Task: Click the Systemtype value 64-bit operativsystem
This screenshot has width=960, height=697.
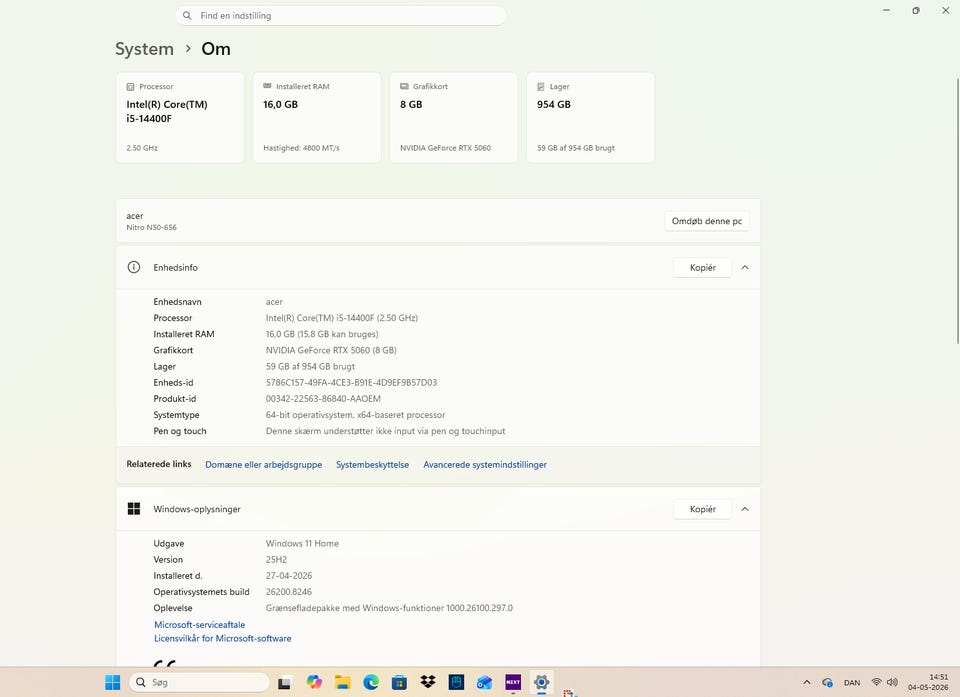Action: tap(355, 415)
